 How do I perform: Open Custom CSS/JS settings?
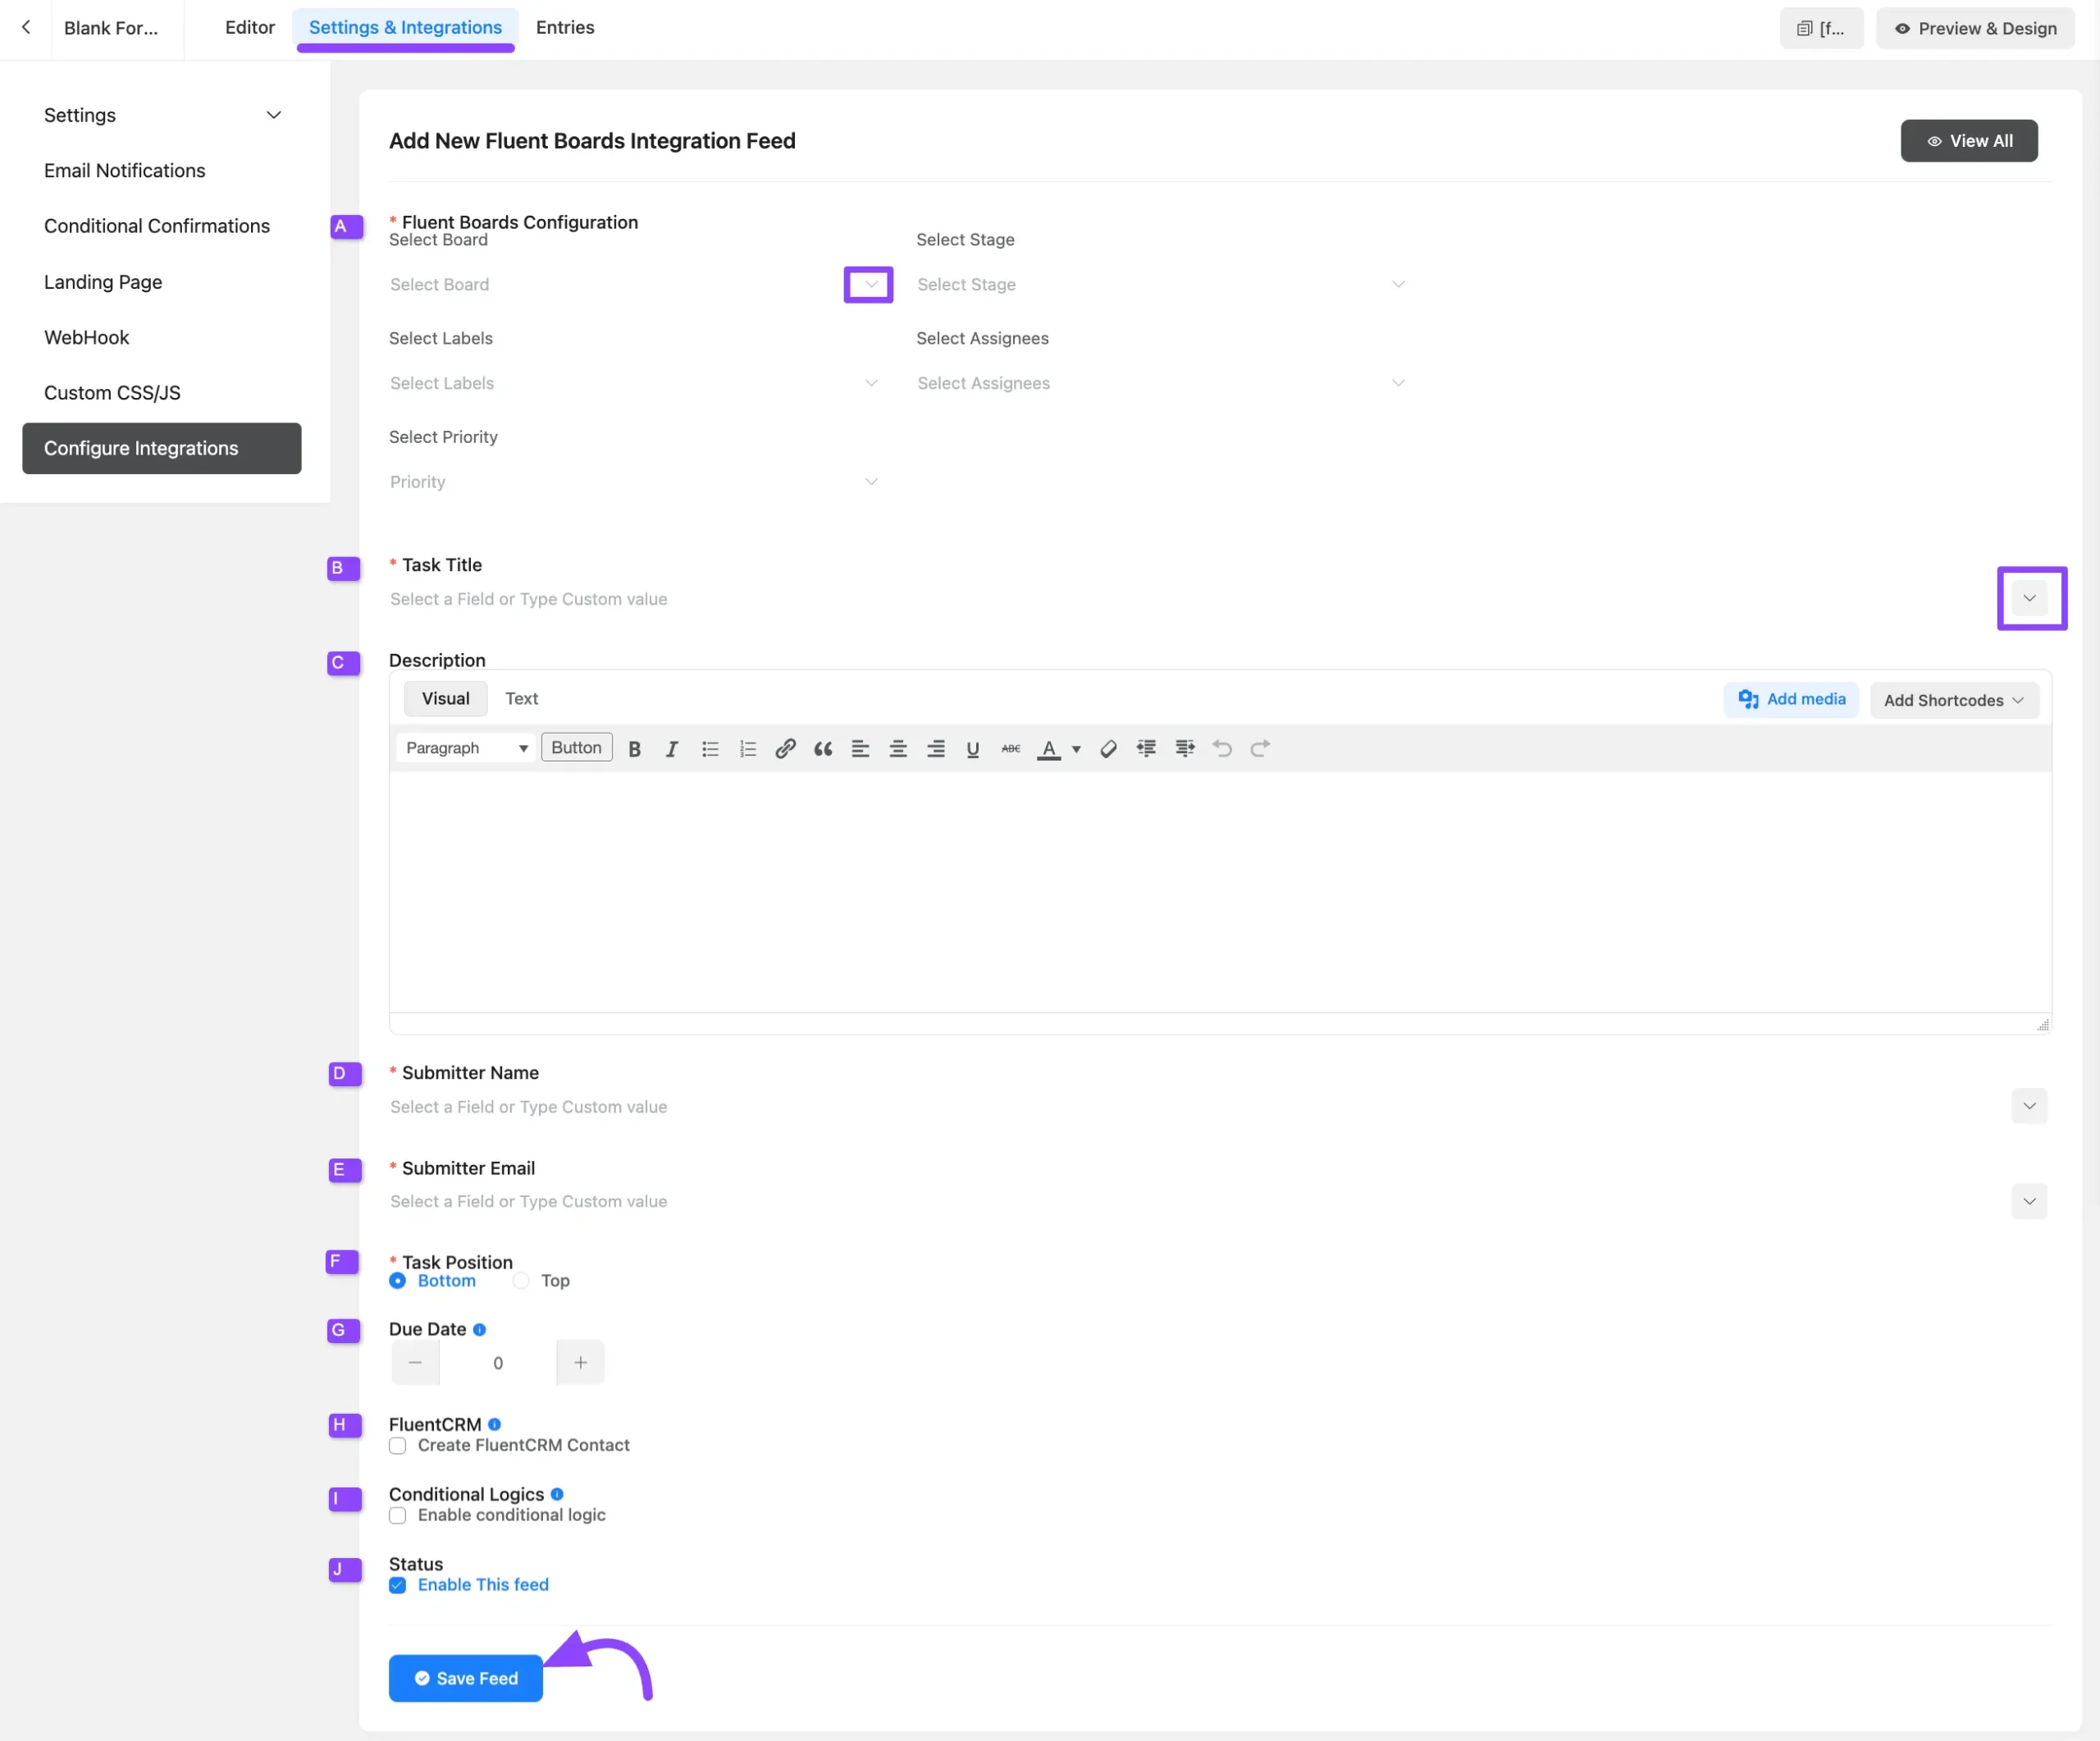pos(112,393)
